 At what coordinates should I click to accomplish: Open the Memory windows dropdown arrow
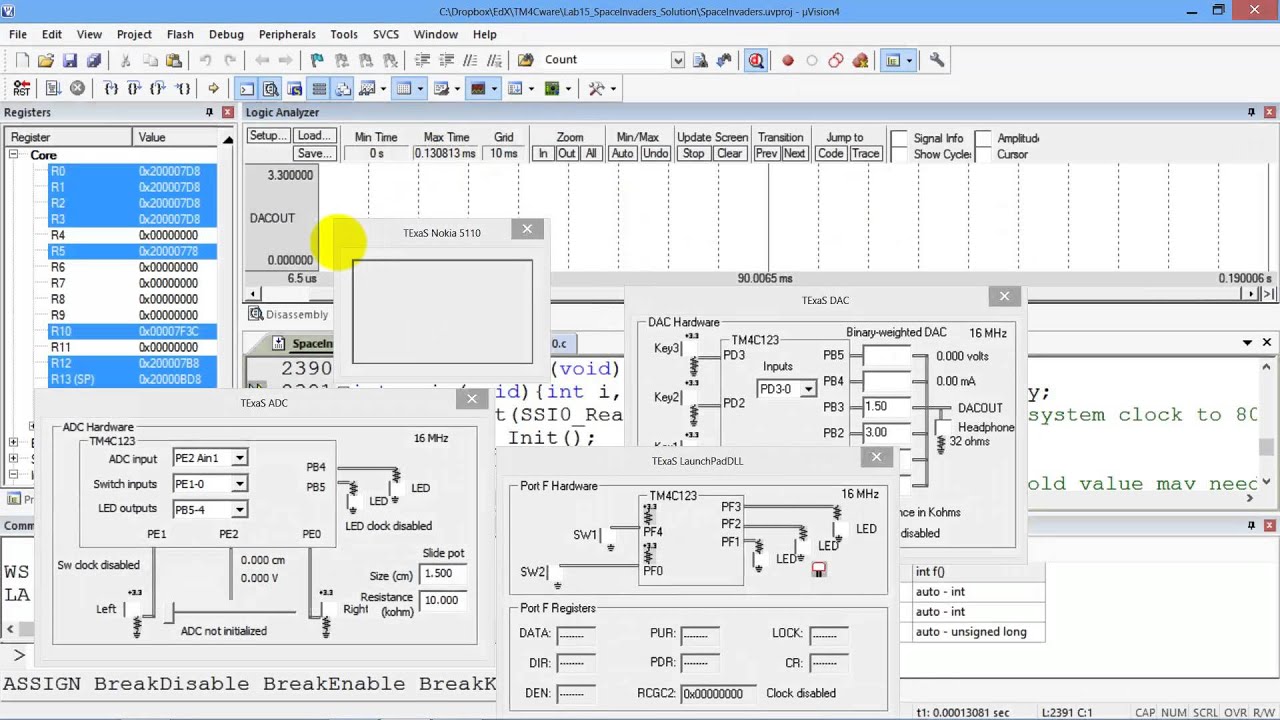click(419, 88)
